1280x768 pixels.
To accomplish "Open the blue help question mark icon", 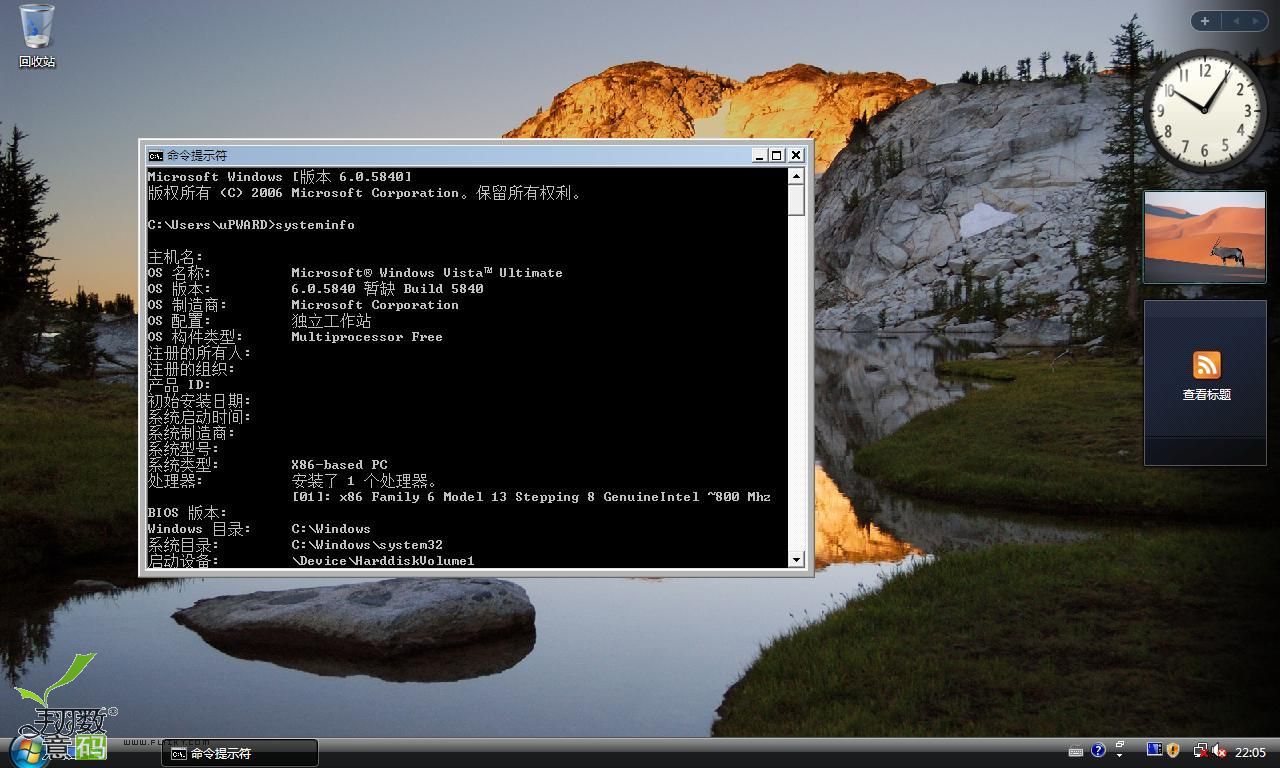I will (1098, 750).
